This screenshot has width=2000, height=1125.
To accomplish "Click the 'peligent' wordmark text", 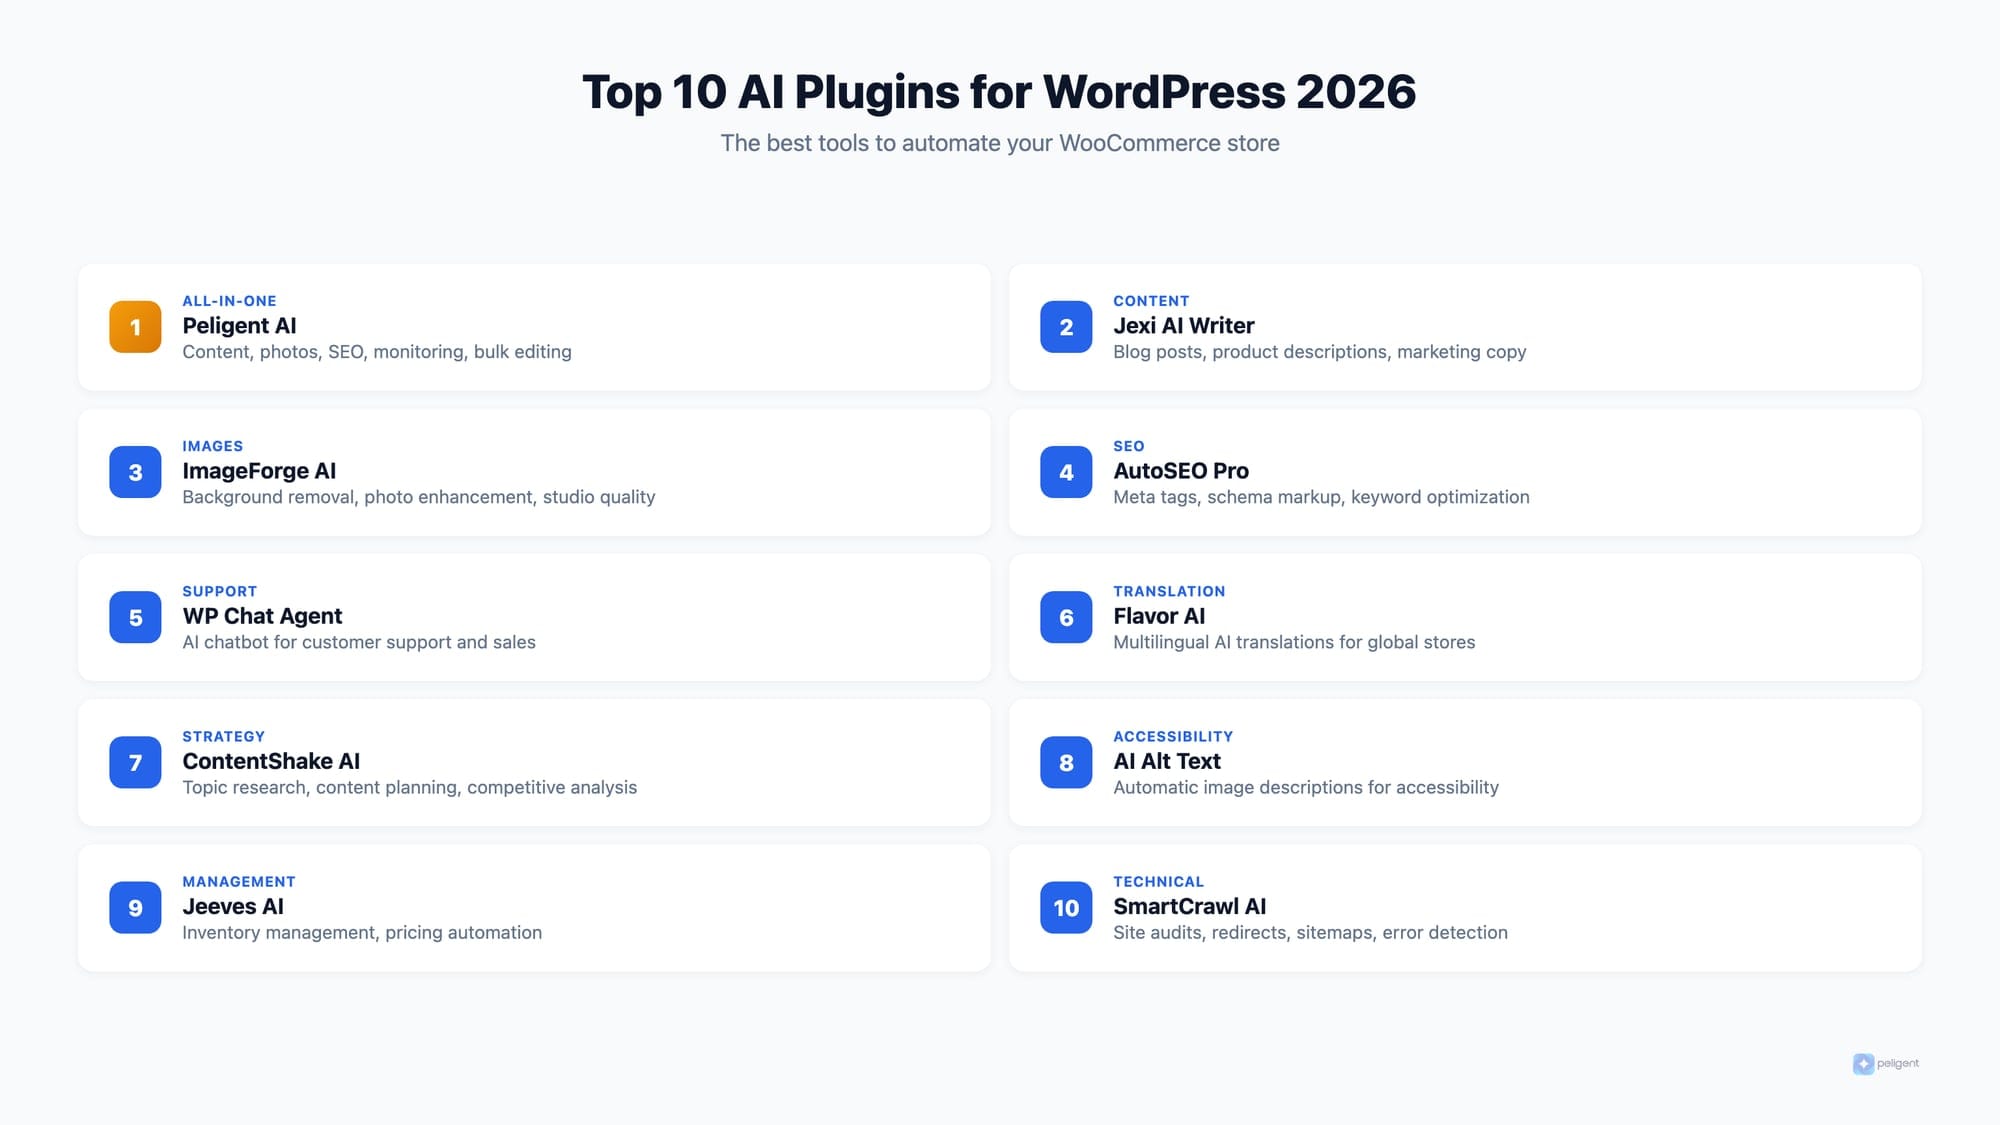I will click(1898, 1064).
